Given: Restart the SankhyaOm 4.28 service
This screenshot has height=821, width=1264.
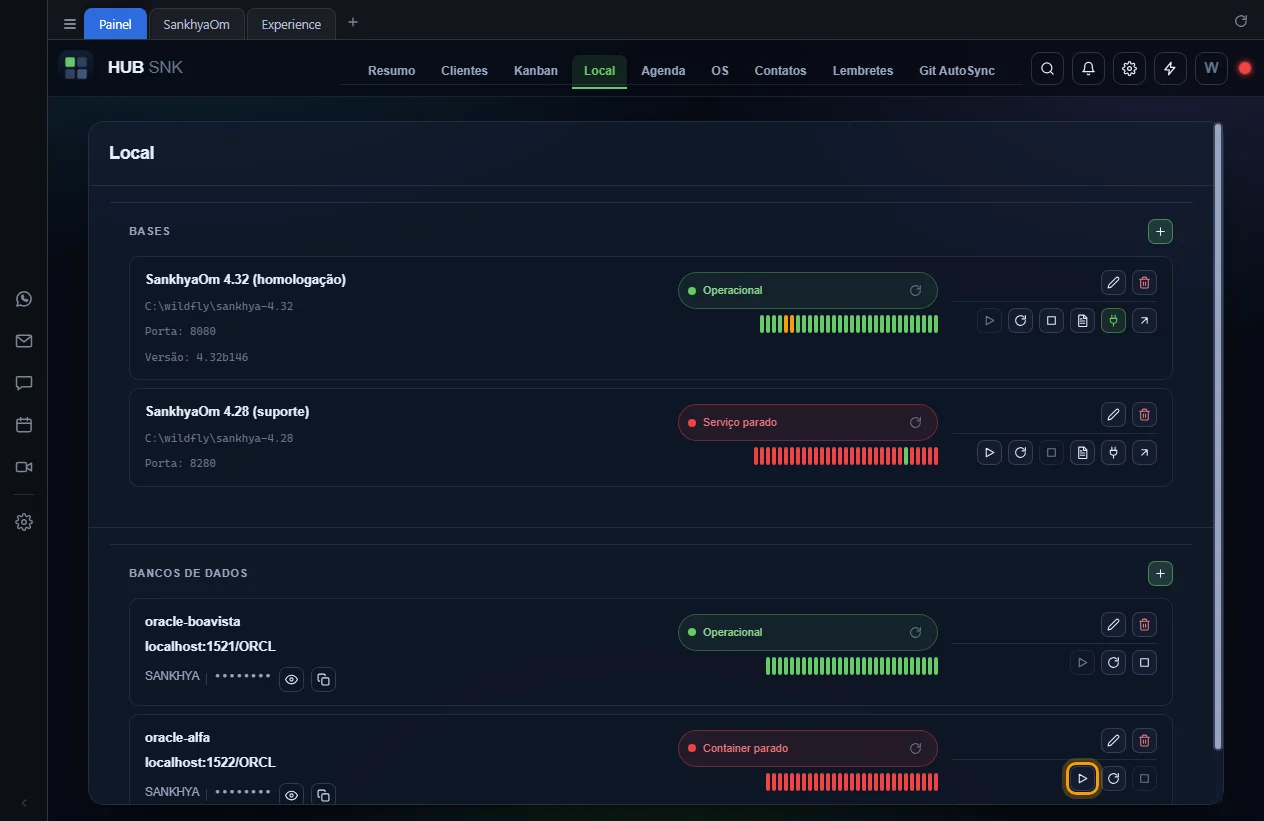Looking at the screenshot, I should tap(1020, 453).
